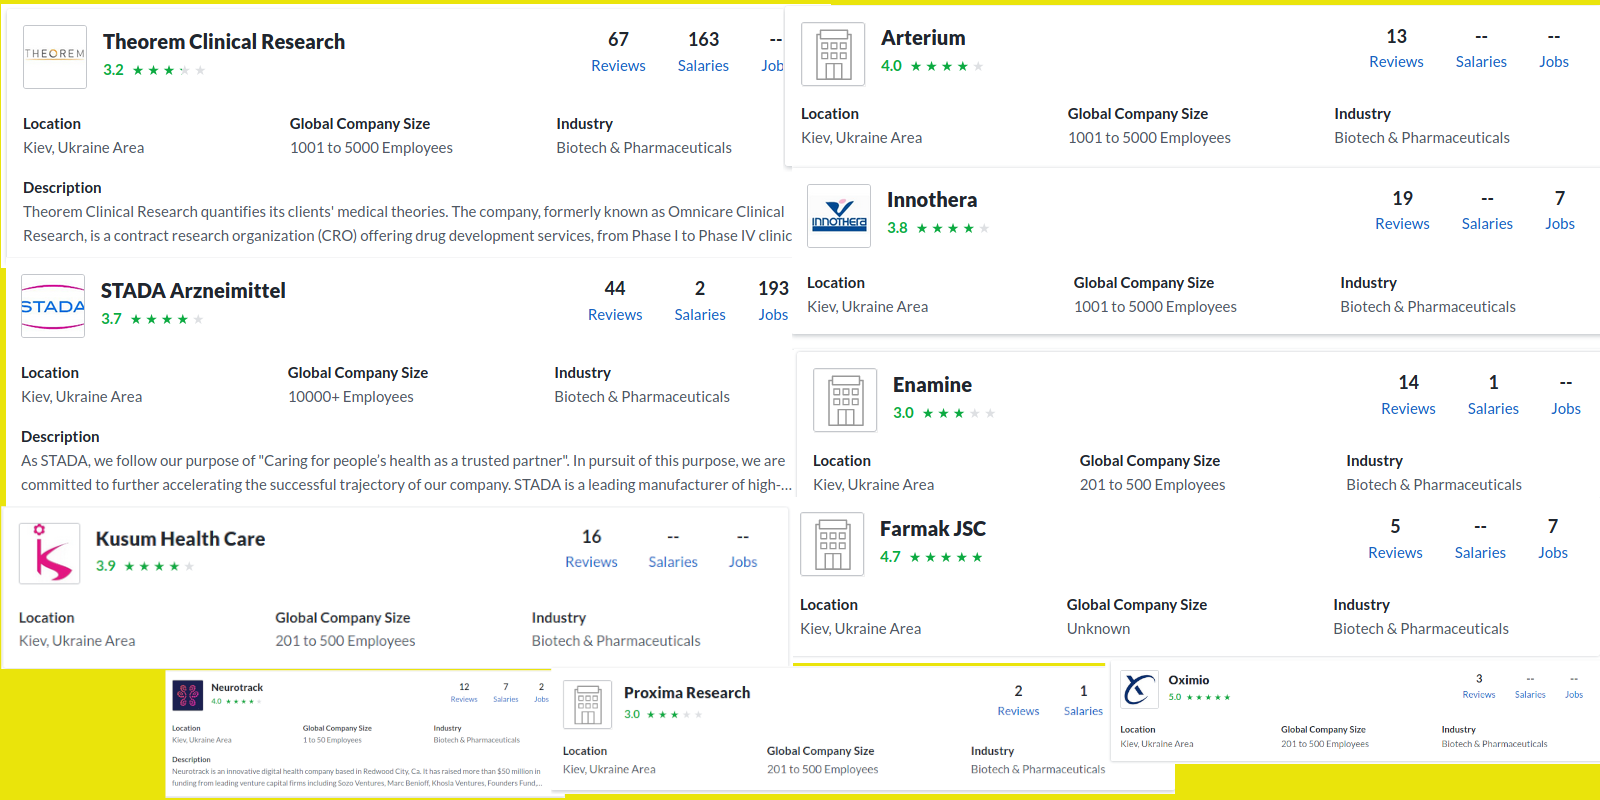1600x800 pixels.
Task: Click the Theorem Clinical Research logo
Action: click(x=55, y=57)
